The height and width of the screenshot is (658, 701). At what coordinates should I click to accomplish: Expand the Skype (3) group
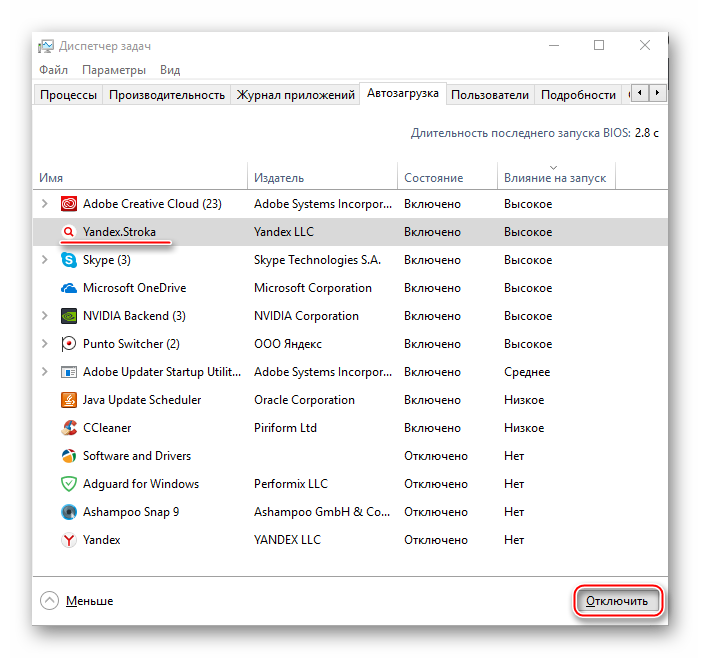[x=44, y=260]
